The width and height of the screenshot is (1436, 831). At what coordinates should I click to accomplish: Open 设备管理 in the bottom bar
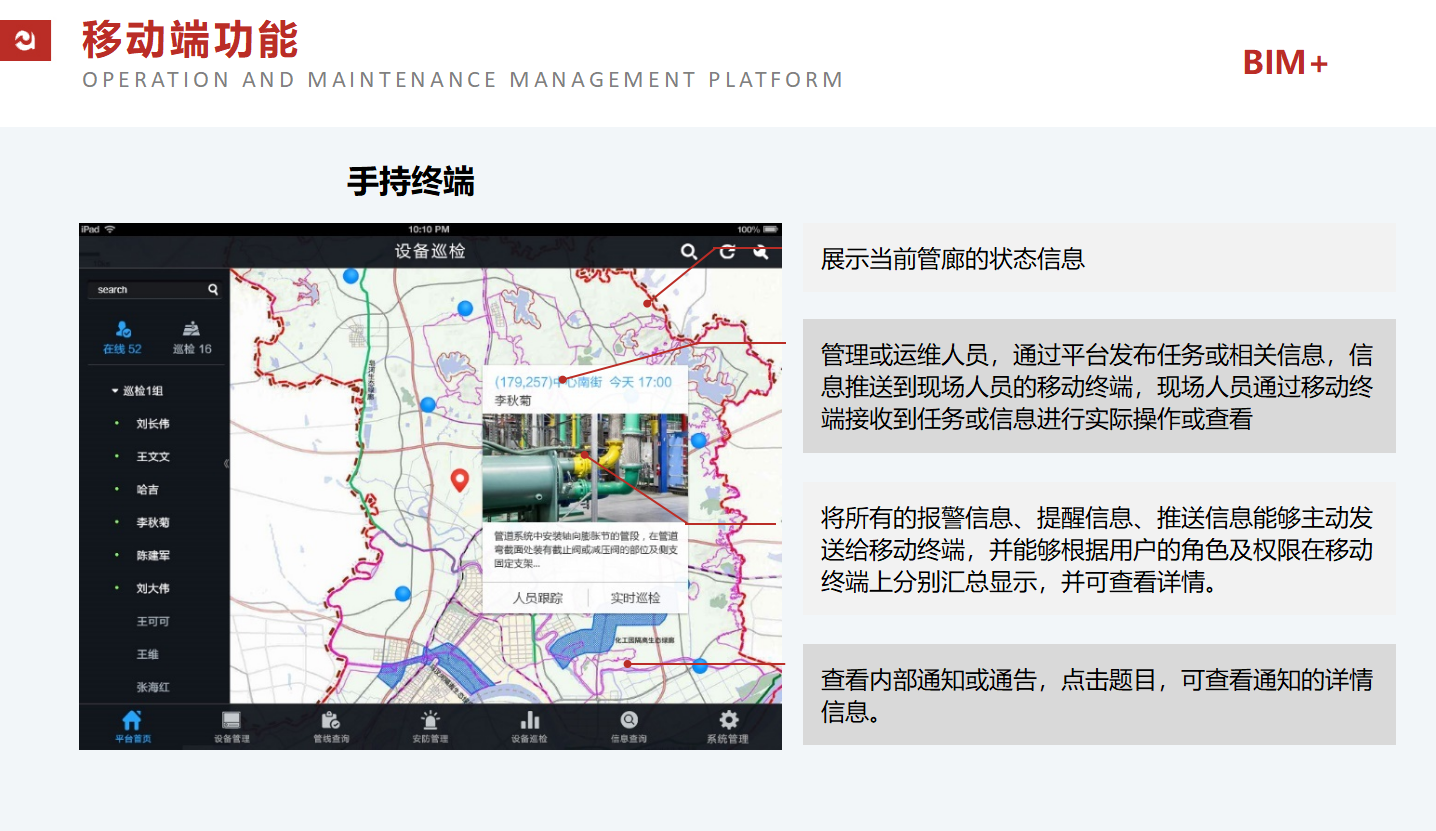point(231,725)
